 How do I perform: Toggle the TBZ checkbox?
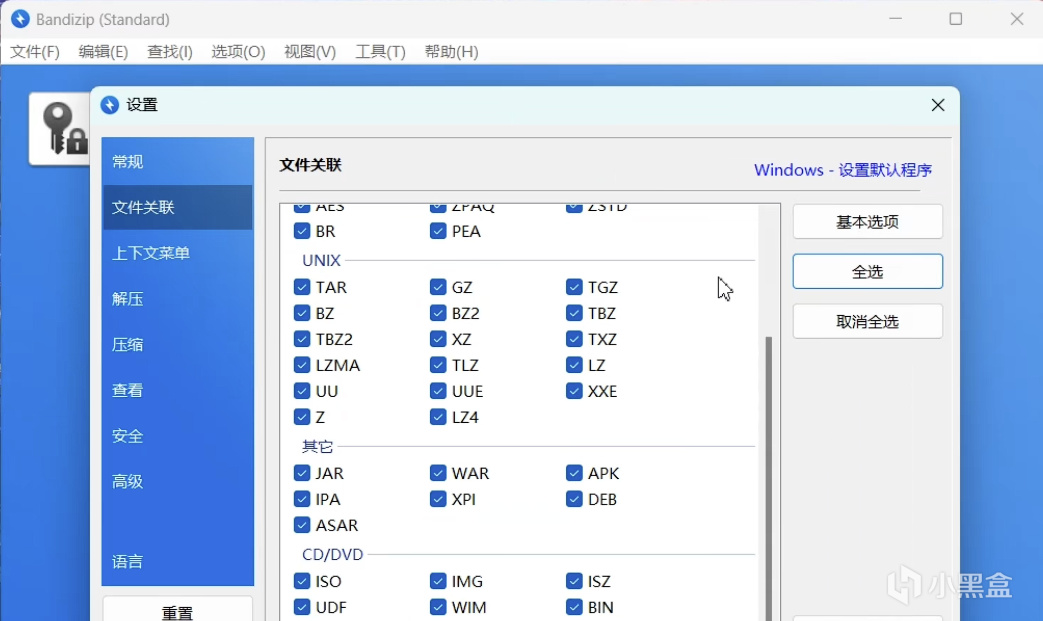click(574, 312)
